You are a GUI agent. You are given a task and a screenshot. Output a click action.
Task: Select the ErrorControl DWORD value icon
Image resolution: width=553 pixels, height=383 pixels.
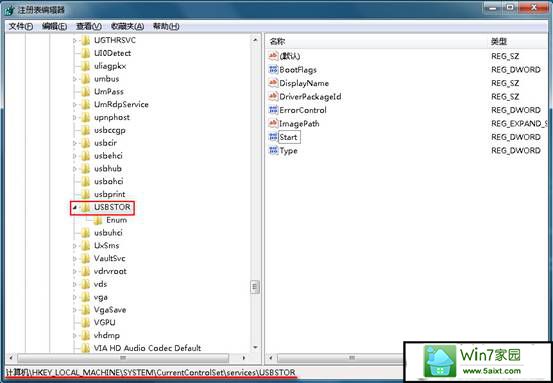pos(273,110)
